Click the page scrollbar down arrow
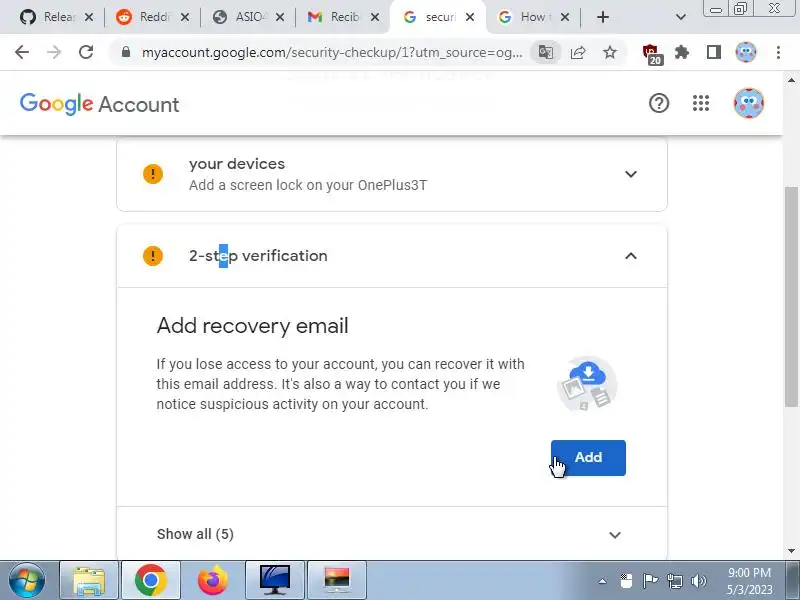The height and width of the screenshot is (600, 800). click(x=791, y=551)
